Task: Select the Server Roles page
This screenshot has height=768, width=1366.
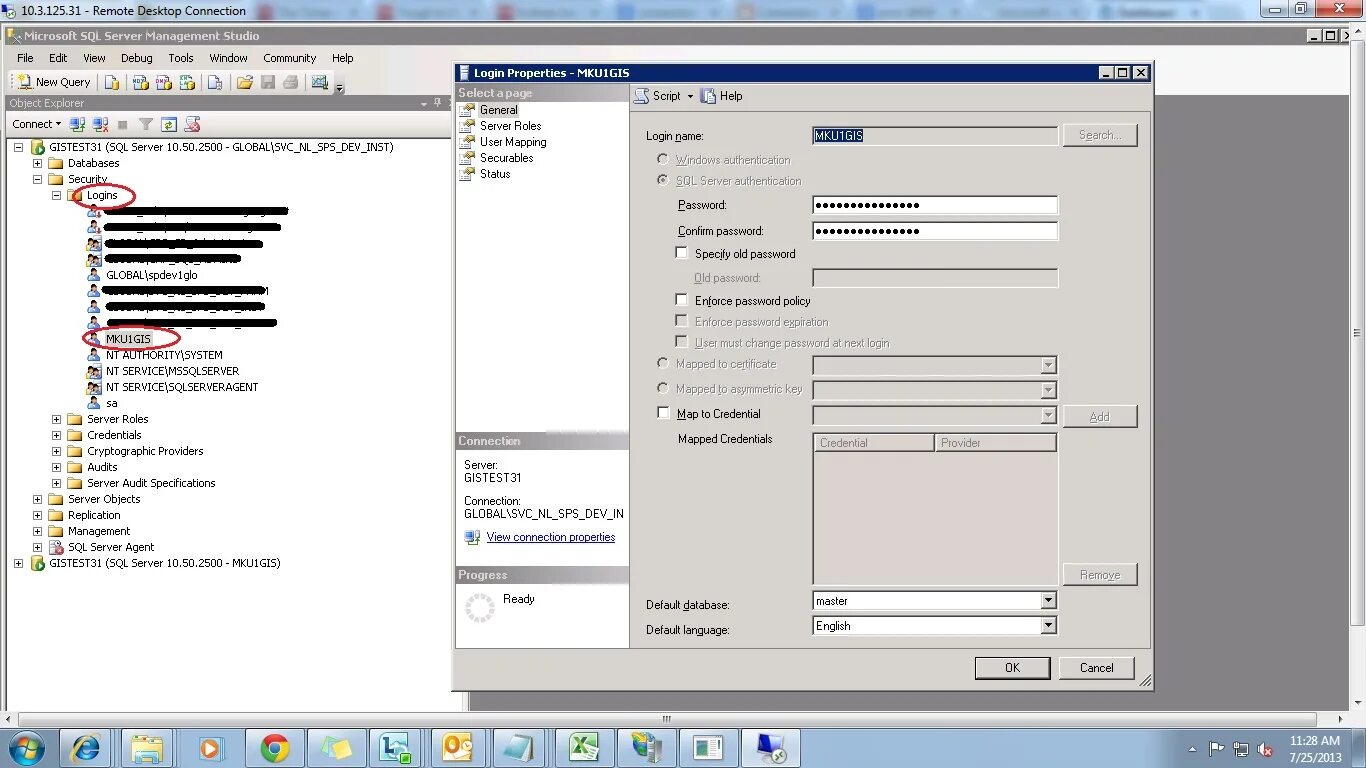Action: pyautogui.click(x=510, y=126)
